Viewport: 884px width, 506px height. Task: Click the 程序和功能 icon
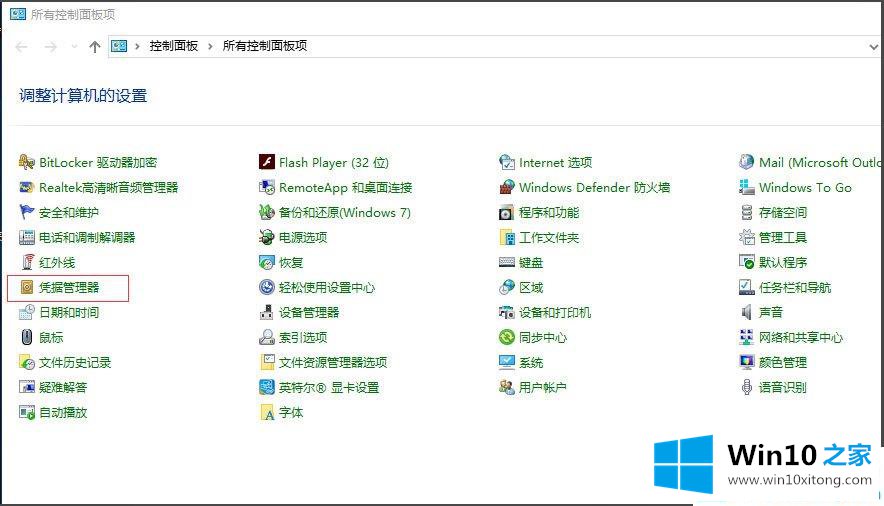click(507, 212)
